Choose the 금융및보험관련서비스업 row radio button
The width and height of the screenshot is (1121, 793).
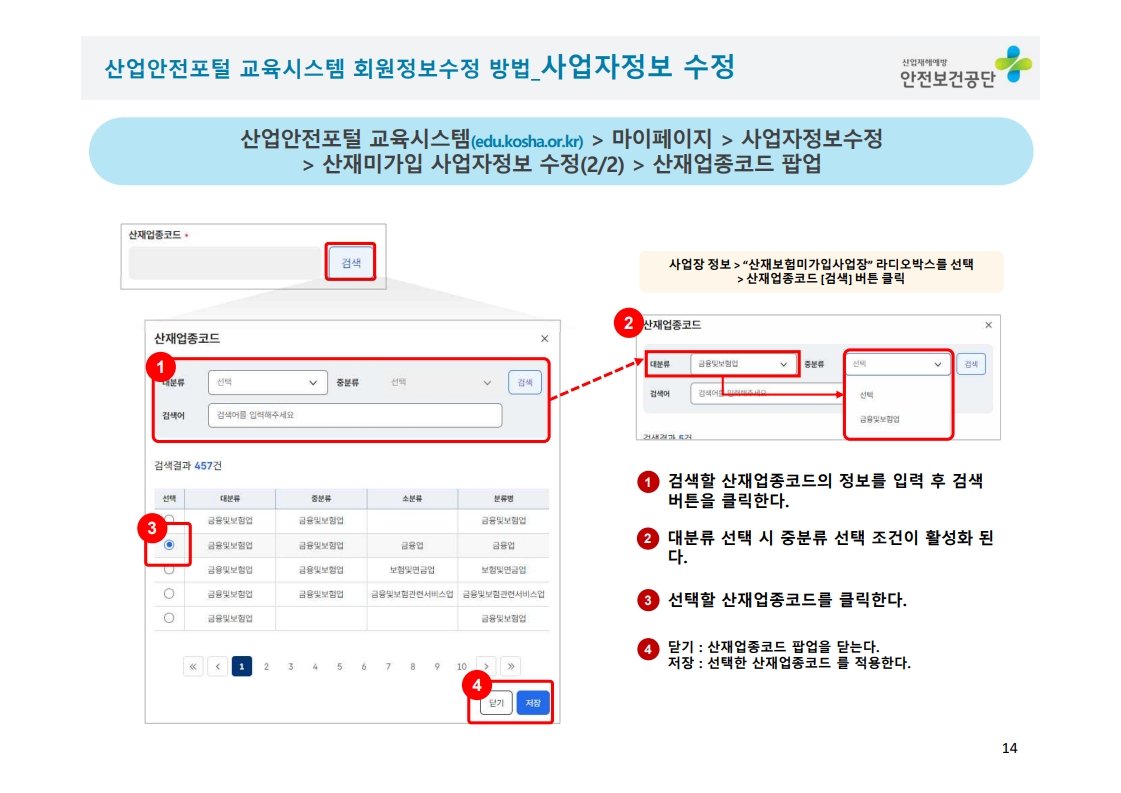coord(169,594)
